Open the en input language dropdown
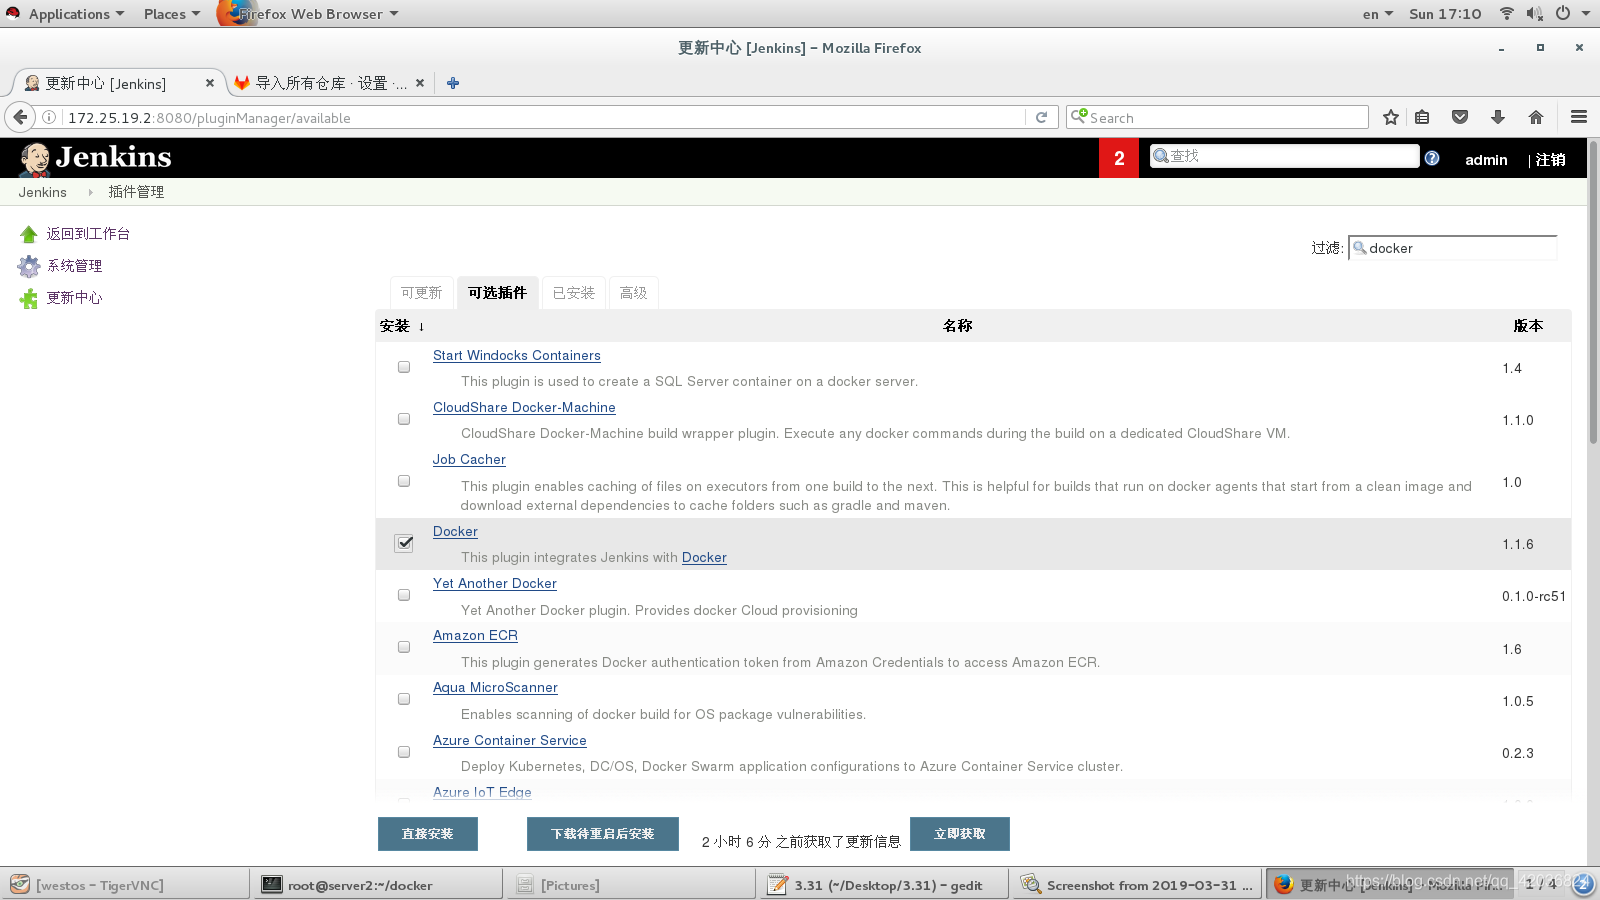 coord(1377,14)
